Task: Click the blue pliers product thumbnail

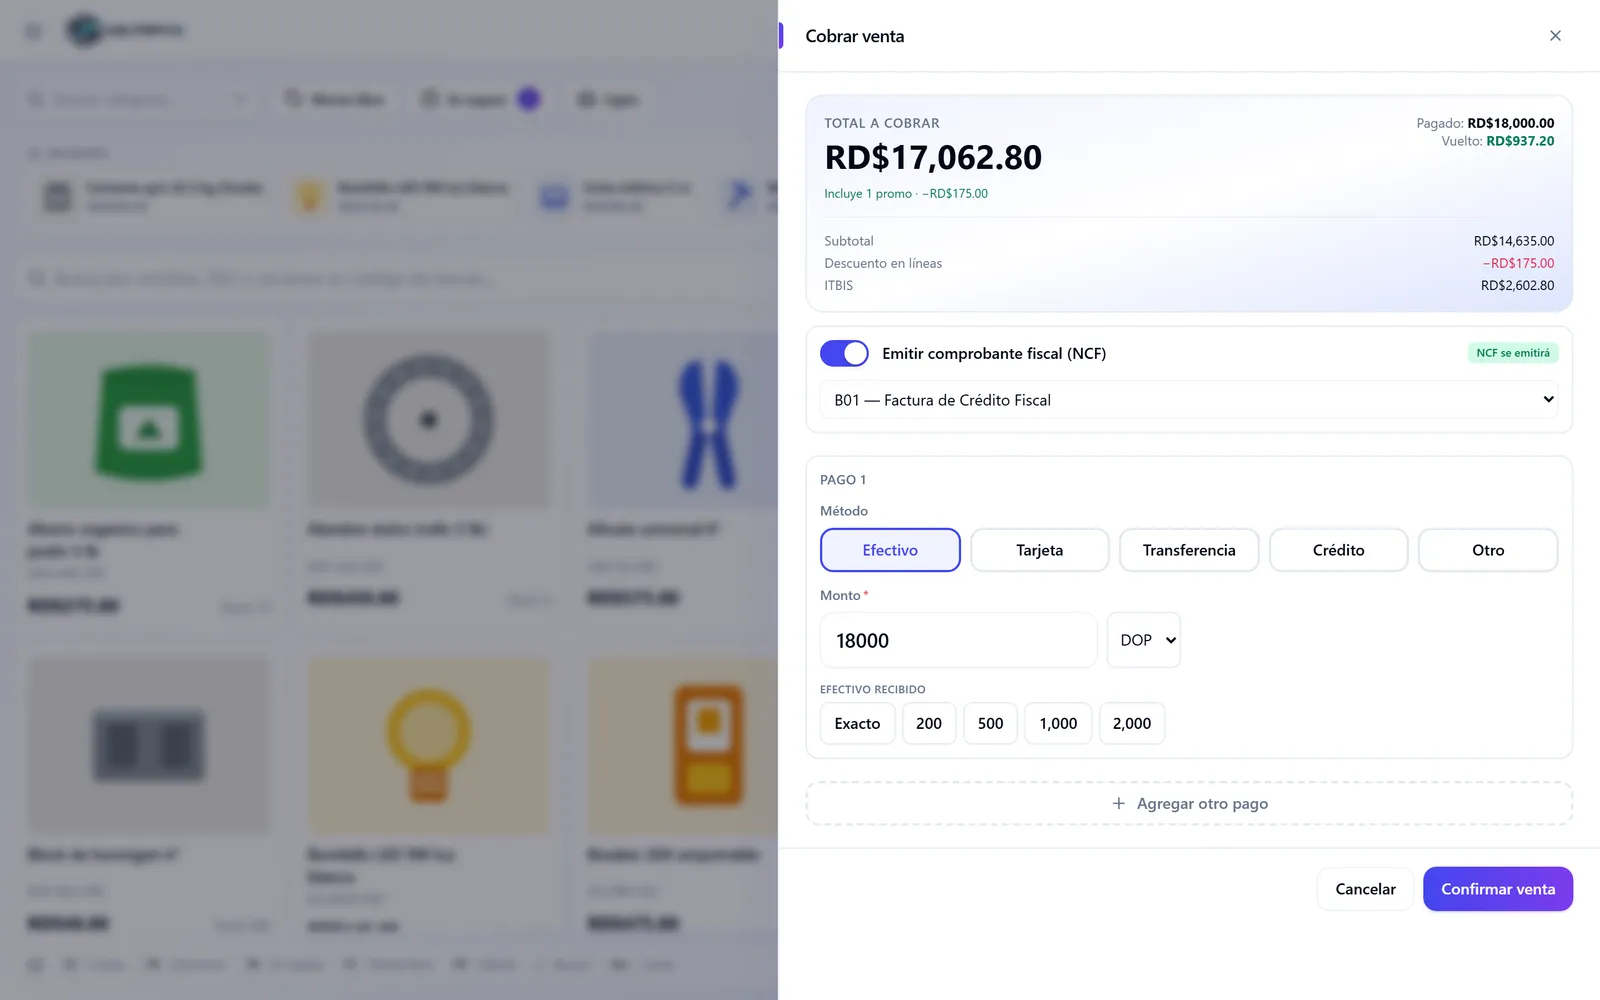Action: pos(682,420)
